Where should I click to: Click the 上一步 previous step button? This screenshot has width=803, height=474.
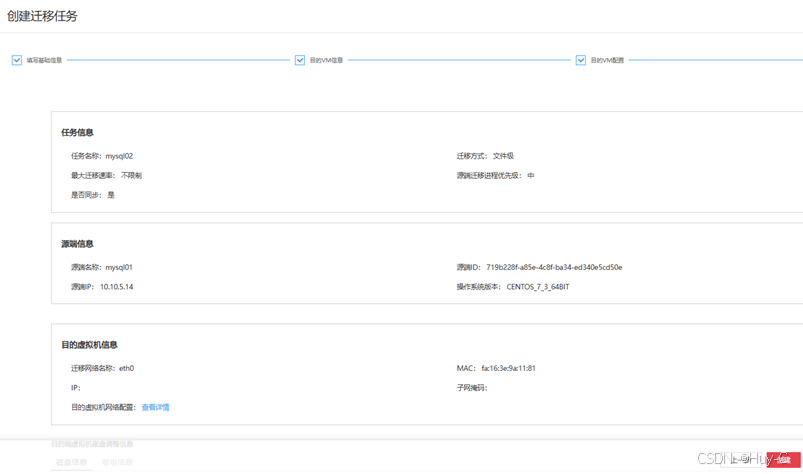coord(741,460)
